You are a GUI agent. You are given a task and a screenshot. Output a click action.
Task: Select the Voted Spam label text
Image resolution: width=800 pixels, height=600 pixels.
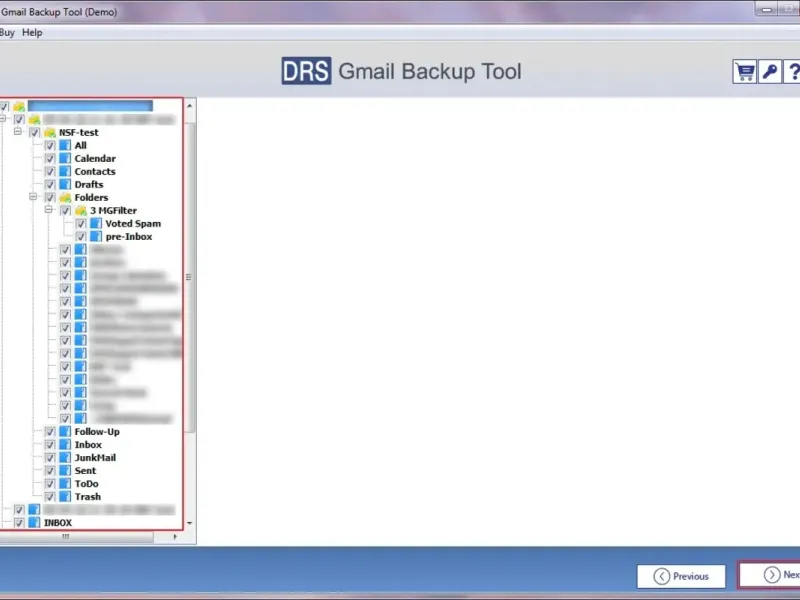133,223
